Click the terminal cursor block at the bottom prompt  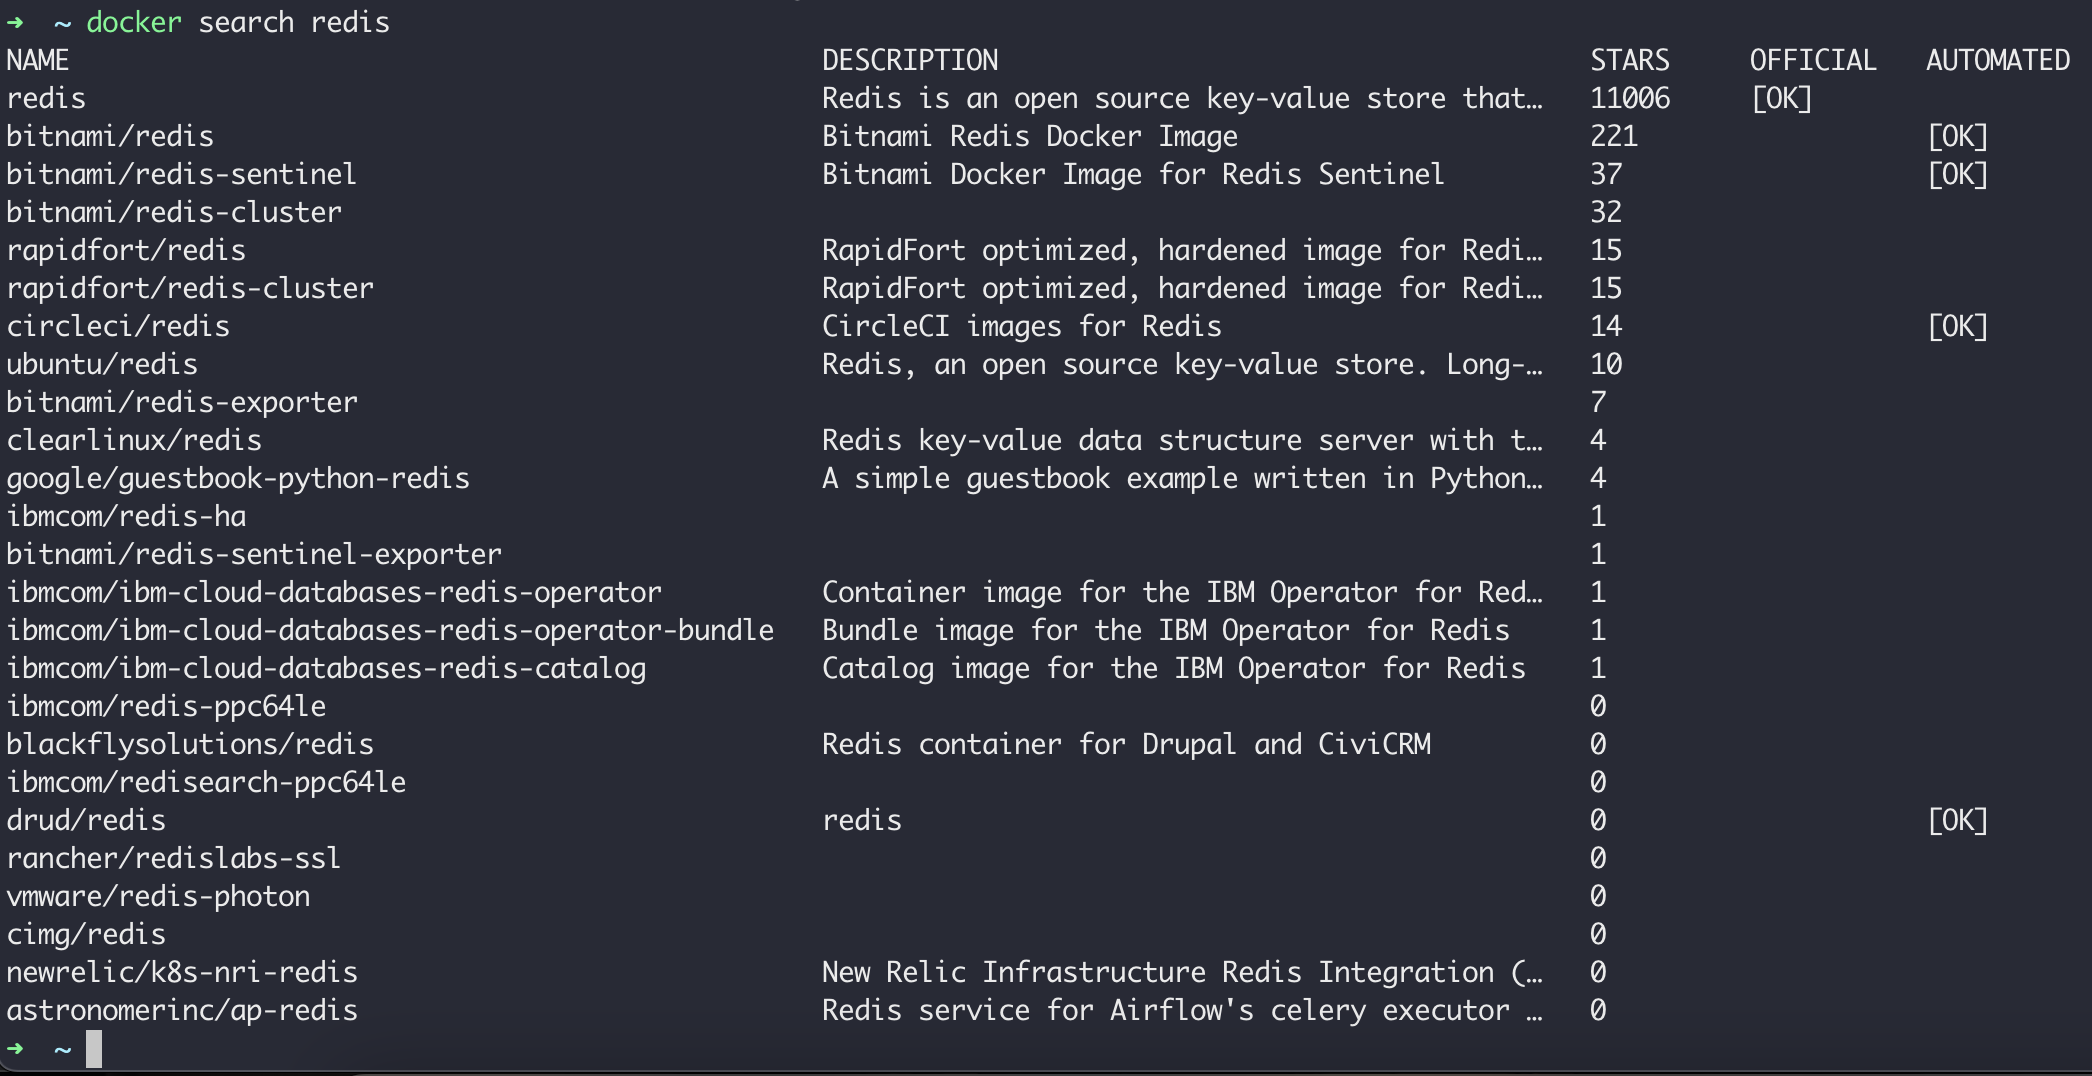94,1049
